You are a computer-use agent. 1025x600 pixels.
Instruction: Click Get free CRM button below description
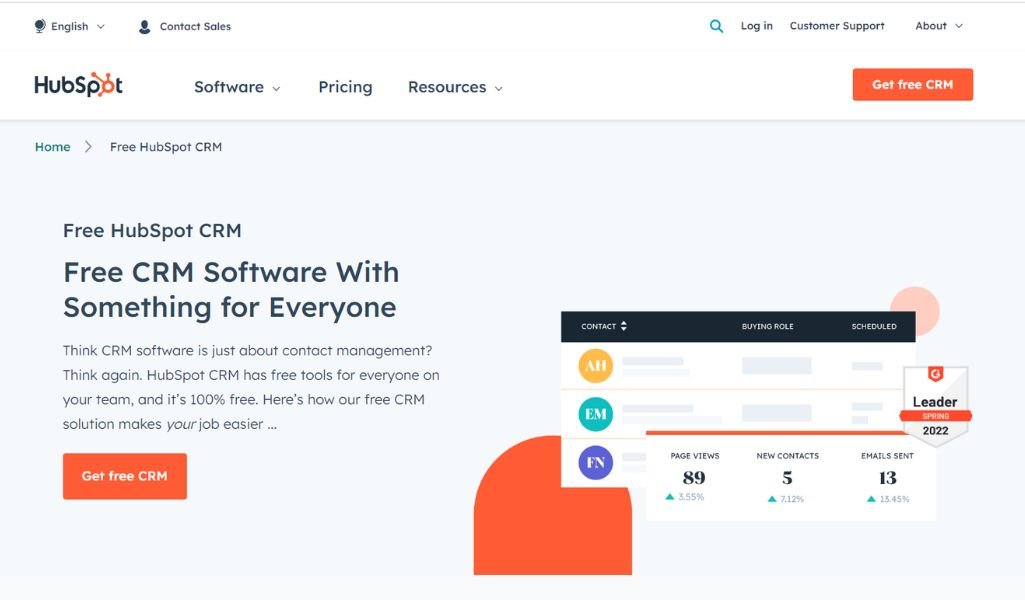(125, 476)
